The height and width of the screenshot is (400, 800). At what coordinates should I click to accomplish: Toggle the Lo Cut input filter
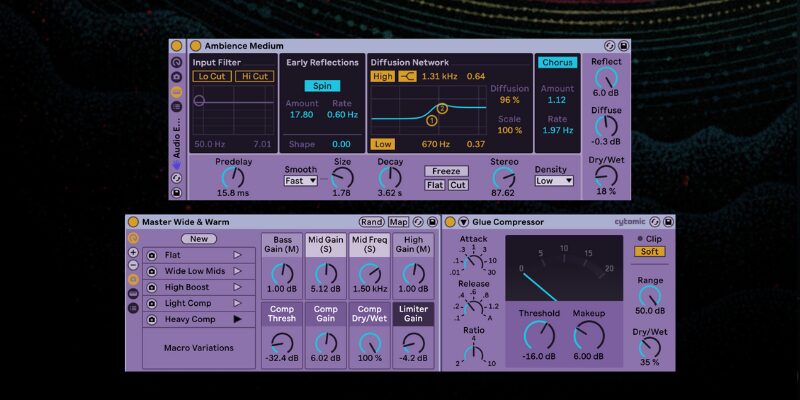pos(213,76)
